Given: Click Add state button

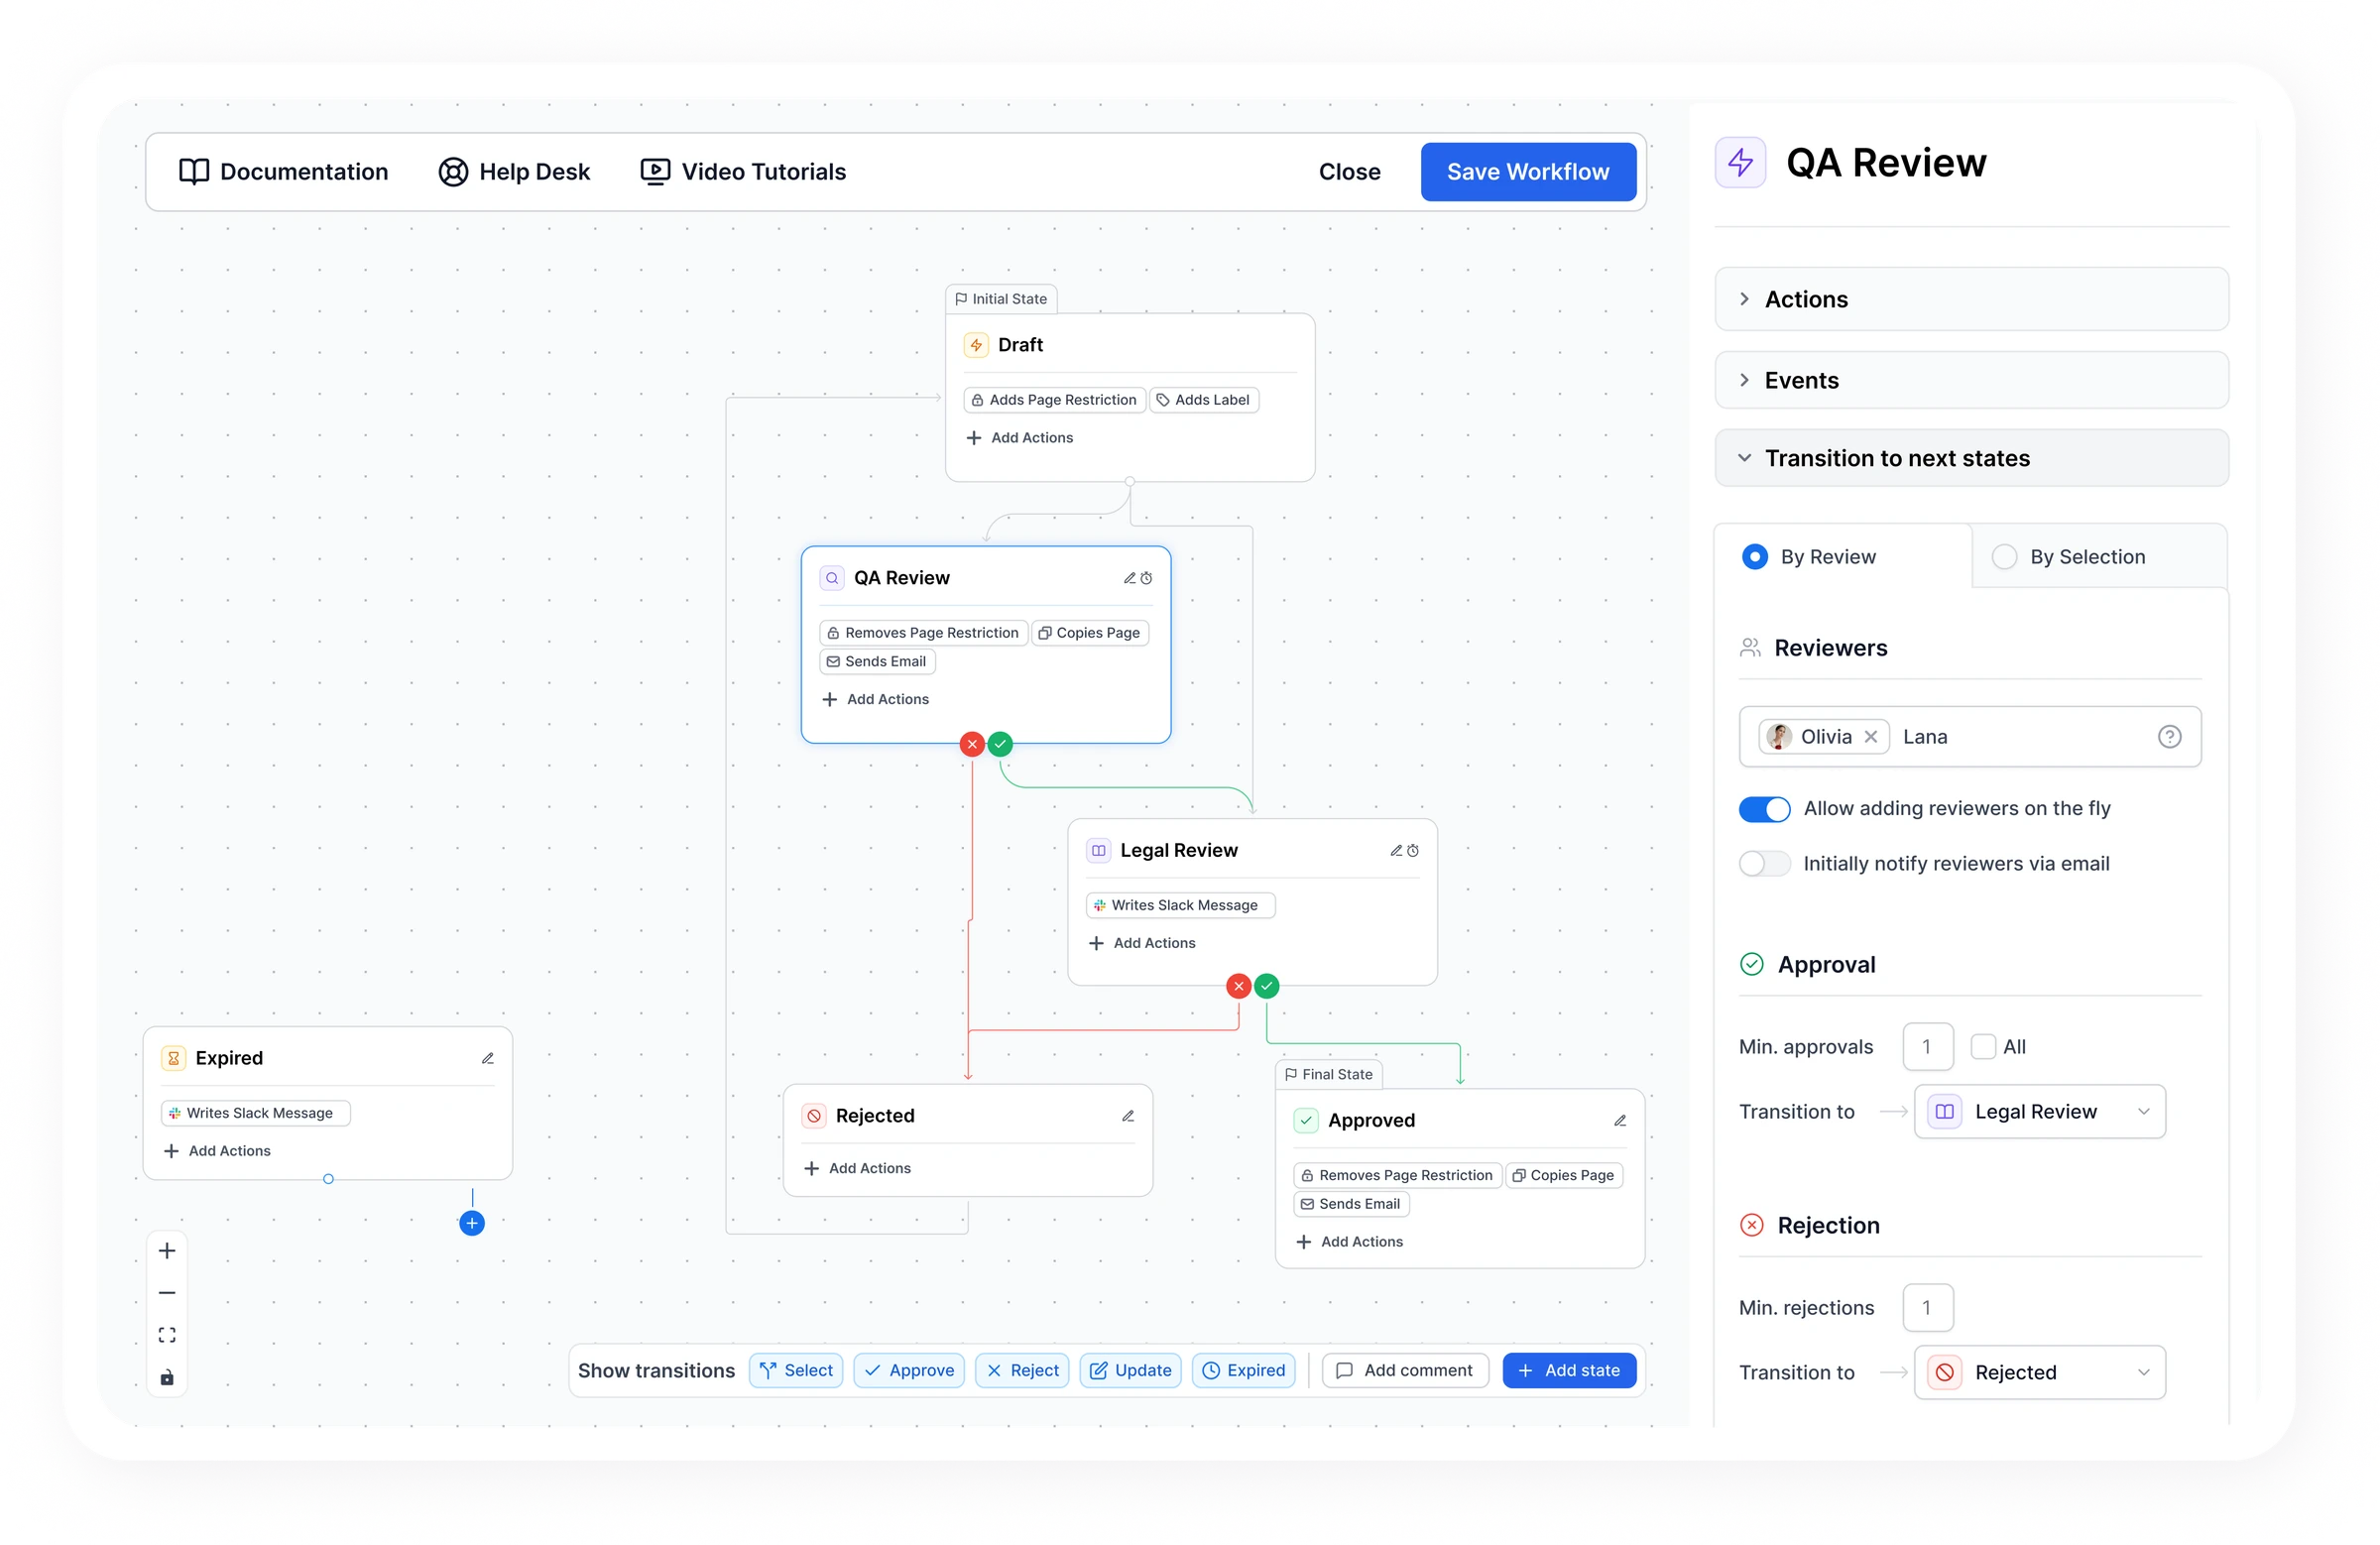Looking at the screenshot, I should click(1569, 1371).
